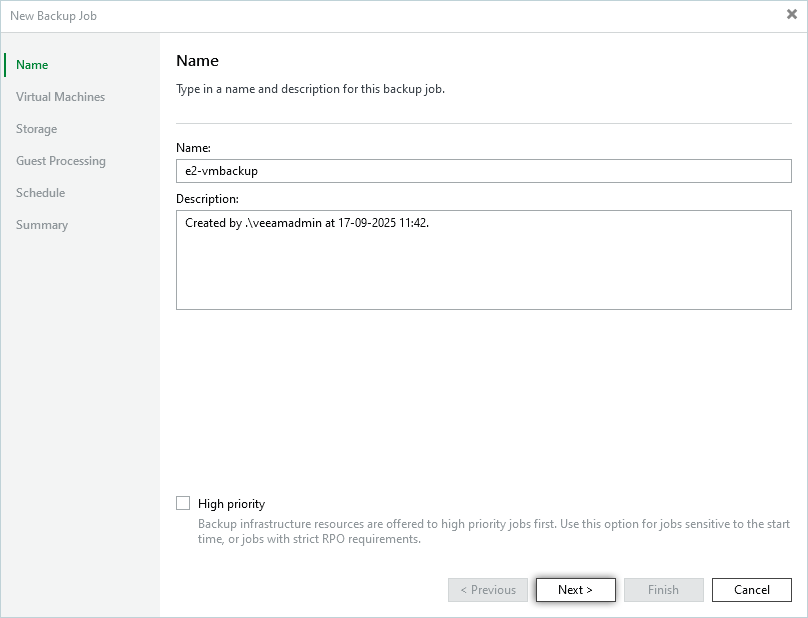The image size is (808, 618).
Task: Close the New Backup Job dialog
Action: [x=791, y=15]
